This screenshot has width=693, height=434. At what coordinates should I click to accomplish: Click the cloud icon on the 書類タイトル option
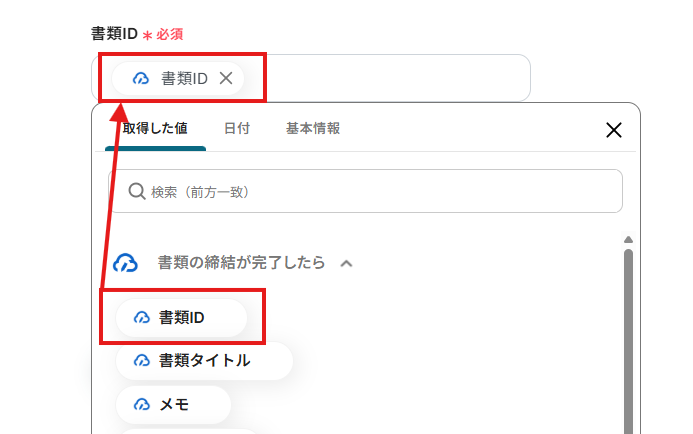(140, 361)
